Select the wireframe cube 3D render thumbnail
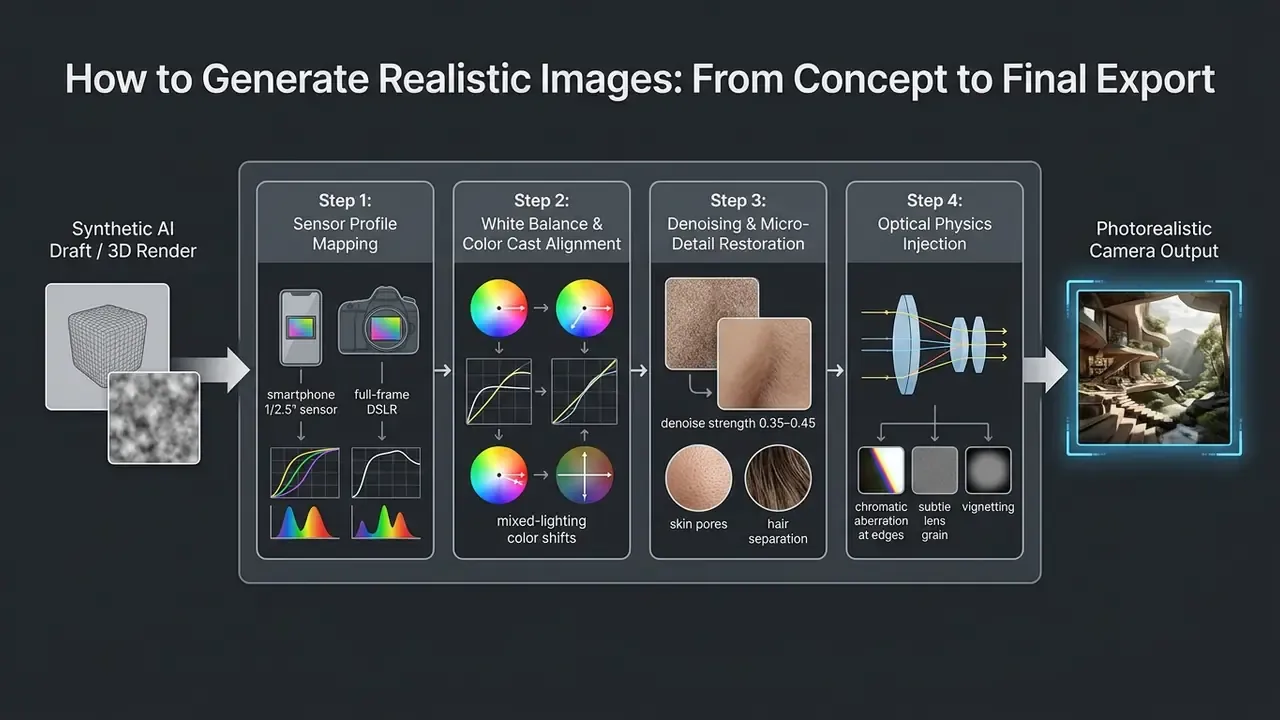1280x720 pixels. (107, 347)
